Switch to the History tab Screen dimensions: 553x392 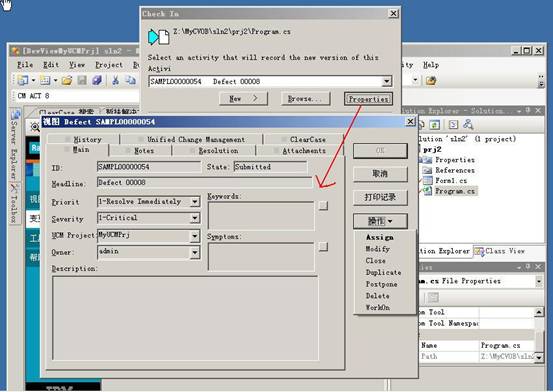click(83, 139)
